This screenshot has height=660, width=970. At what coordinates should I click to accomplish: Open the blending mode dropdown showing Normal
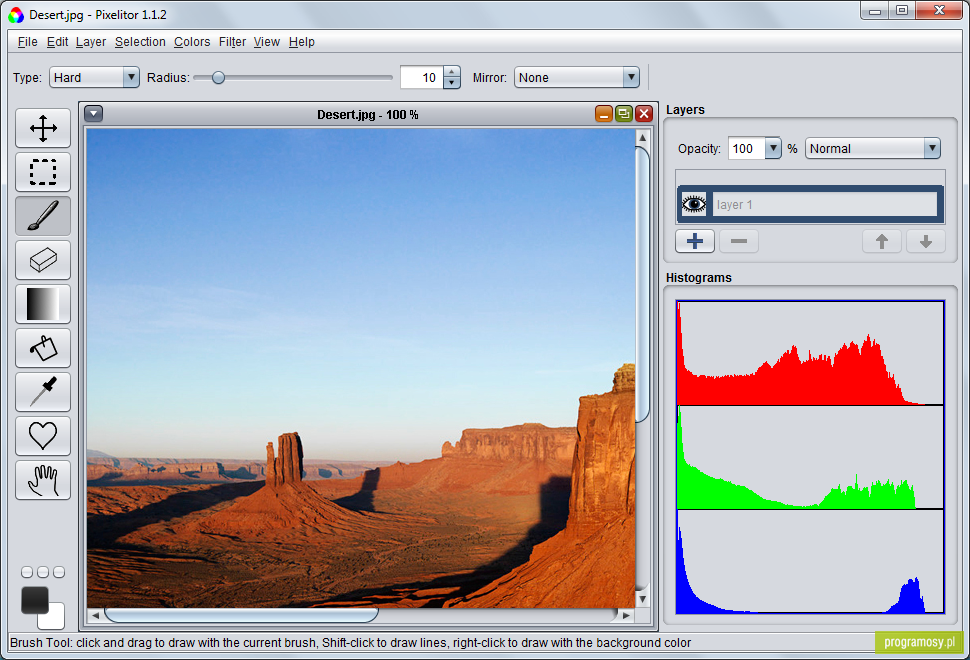(872, 148)
